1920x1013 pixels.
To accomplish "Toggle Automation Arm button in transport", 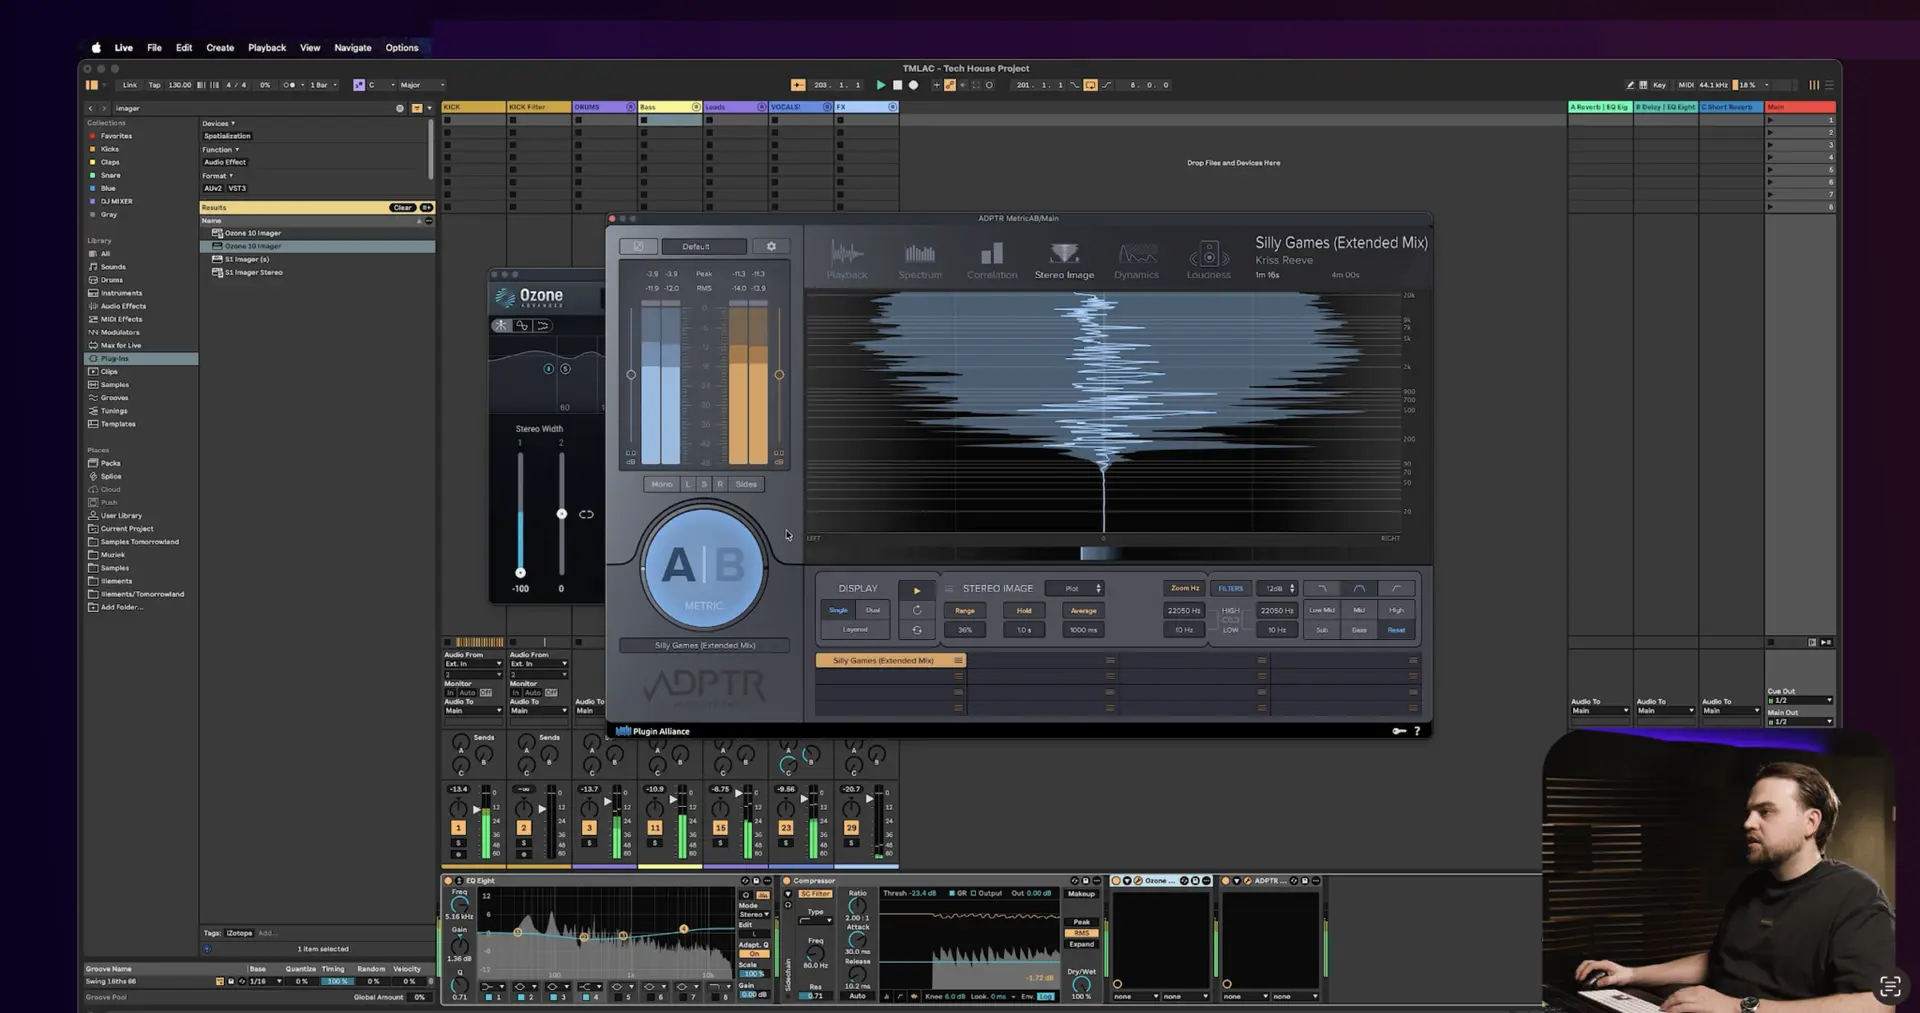I will (x=950, y=85).
